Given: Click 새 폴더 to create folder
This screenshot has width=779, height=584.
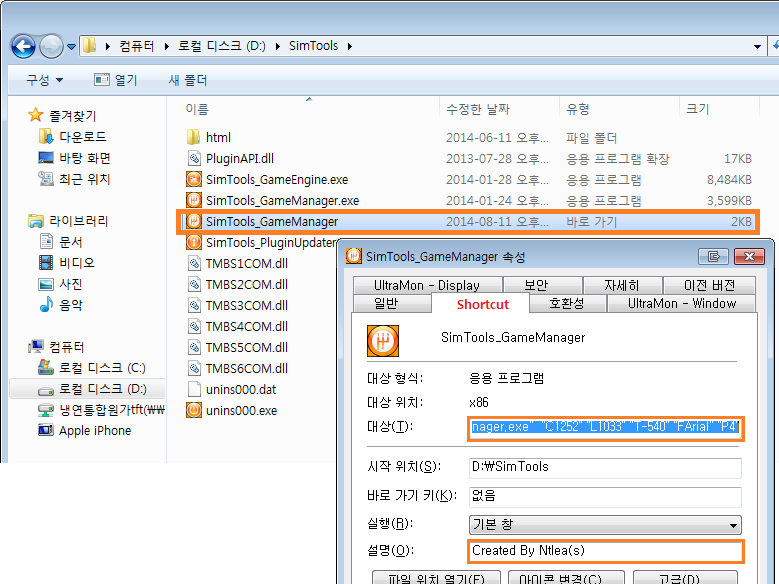Looking at the screenshot, I should coord(188,80).
